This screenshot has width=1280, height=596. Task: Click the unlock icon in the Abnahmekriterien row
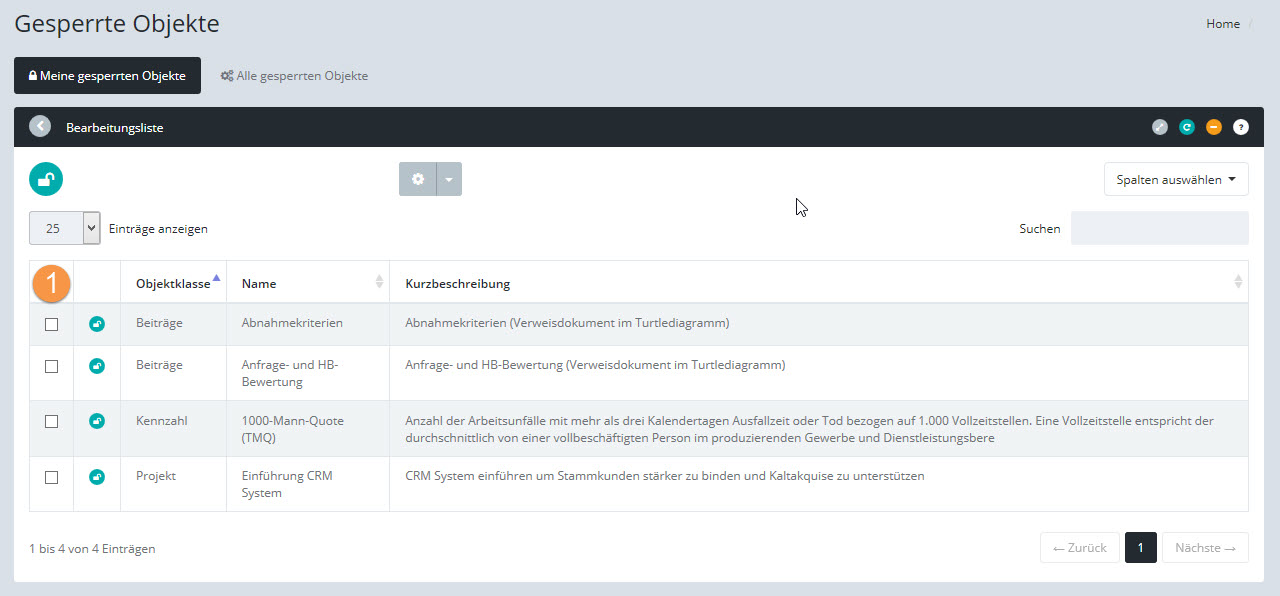pos(97,324)
